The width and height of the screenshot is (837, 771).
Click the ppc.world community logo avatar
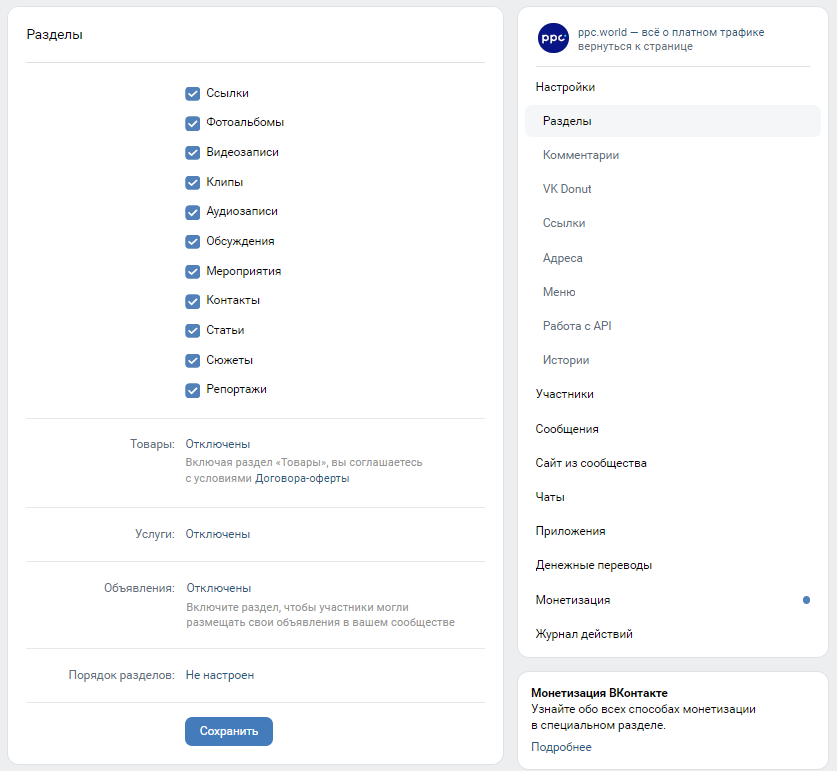click(x=553, y=39)
